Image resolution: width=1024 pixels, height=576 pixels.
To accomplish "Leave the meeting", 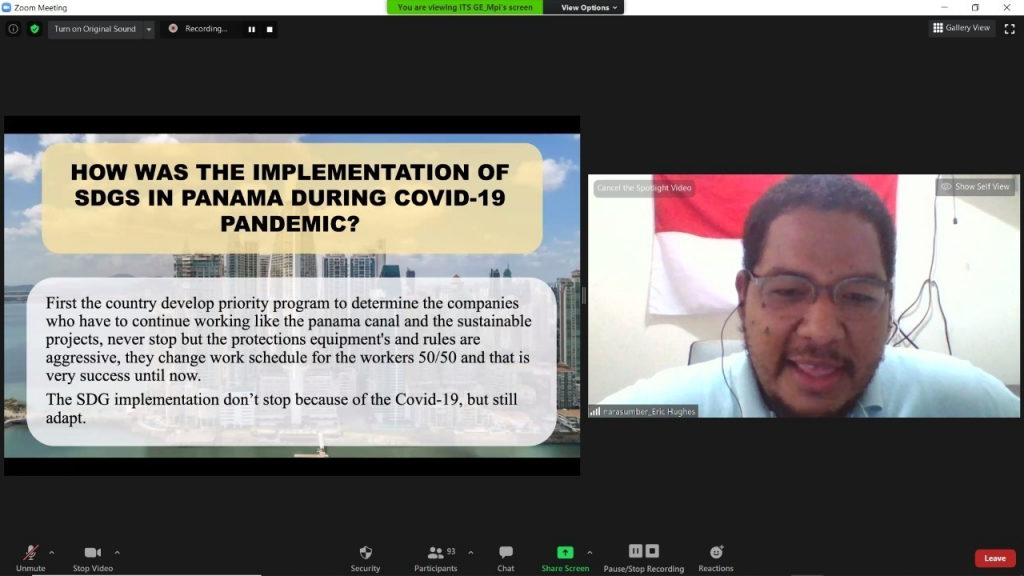I will click(994, 558).
